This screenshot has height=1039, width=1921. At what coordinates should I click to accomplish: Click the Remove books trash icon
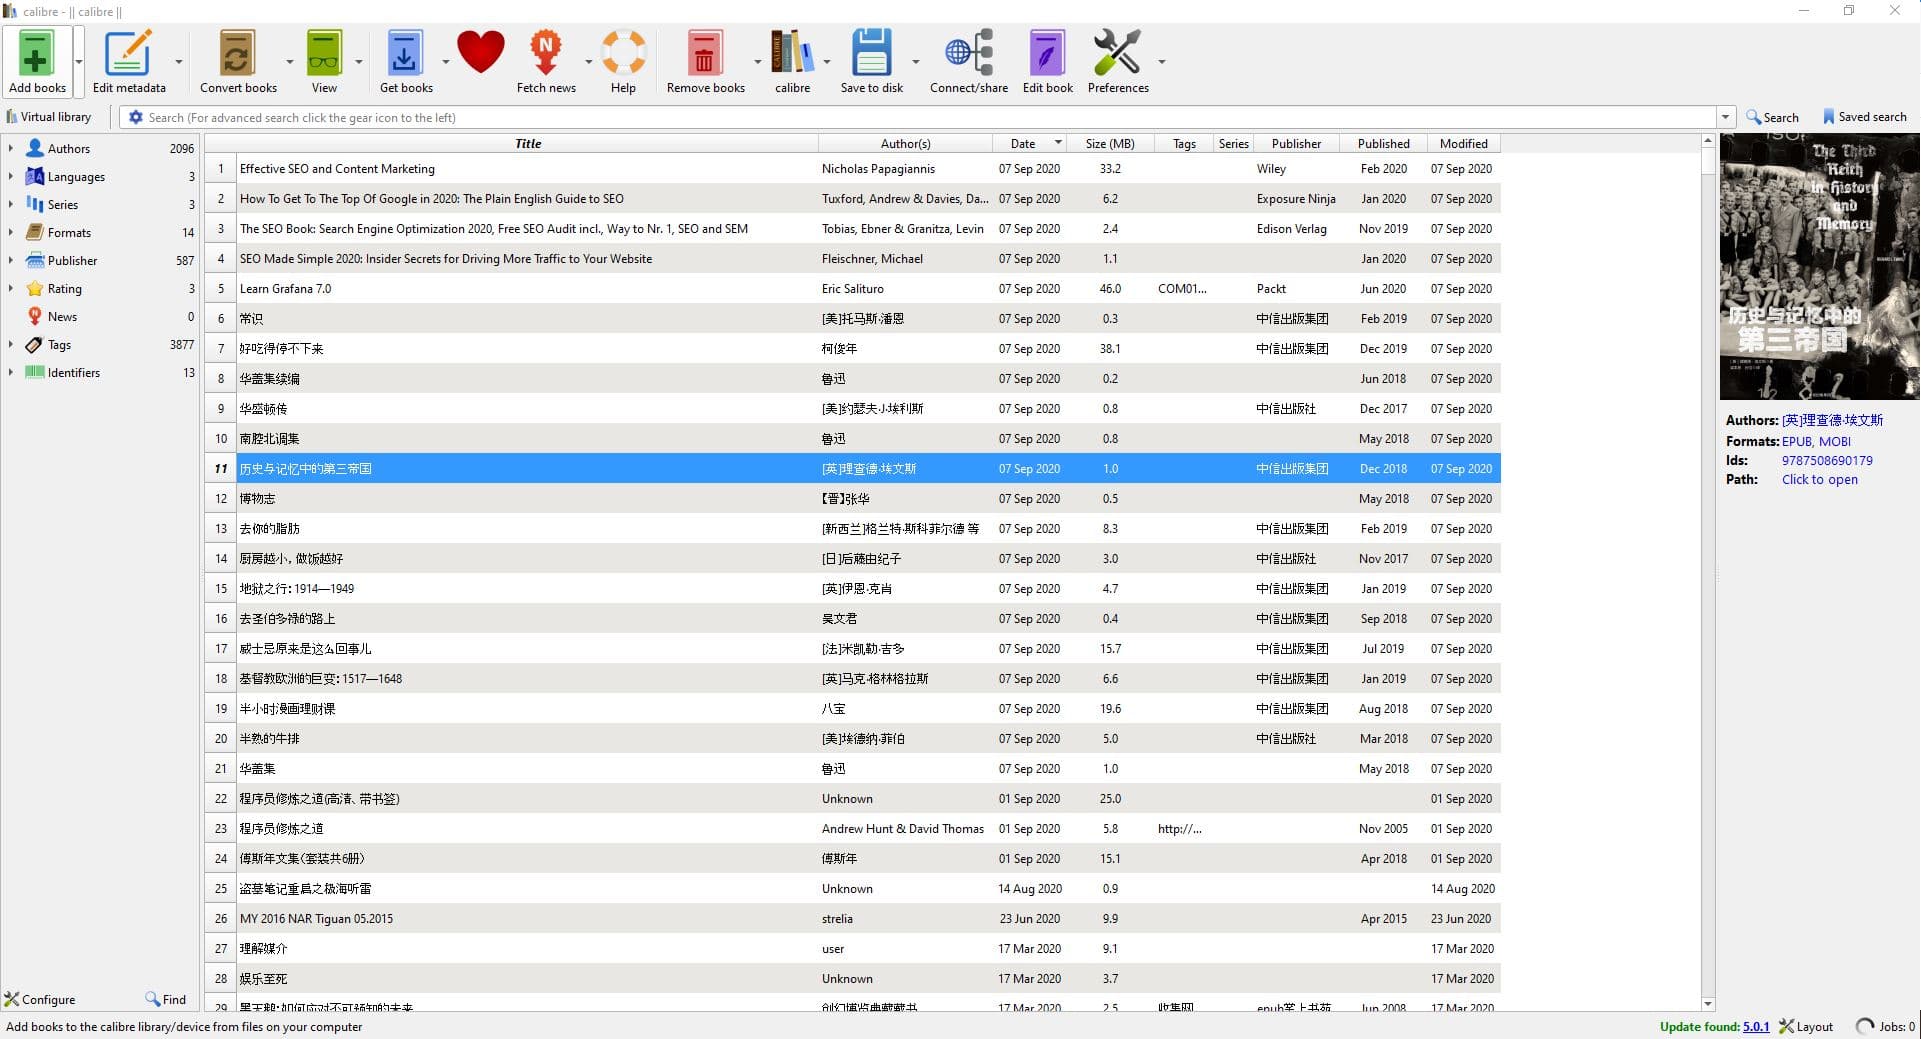704,55
